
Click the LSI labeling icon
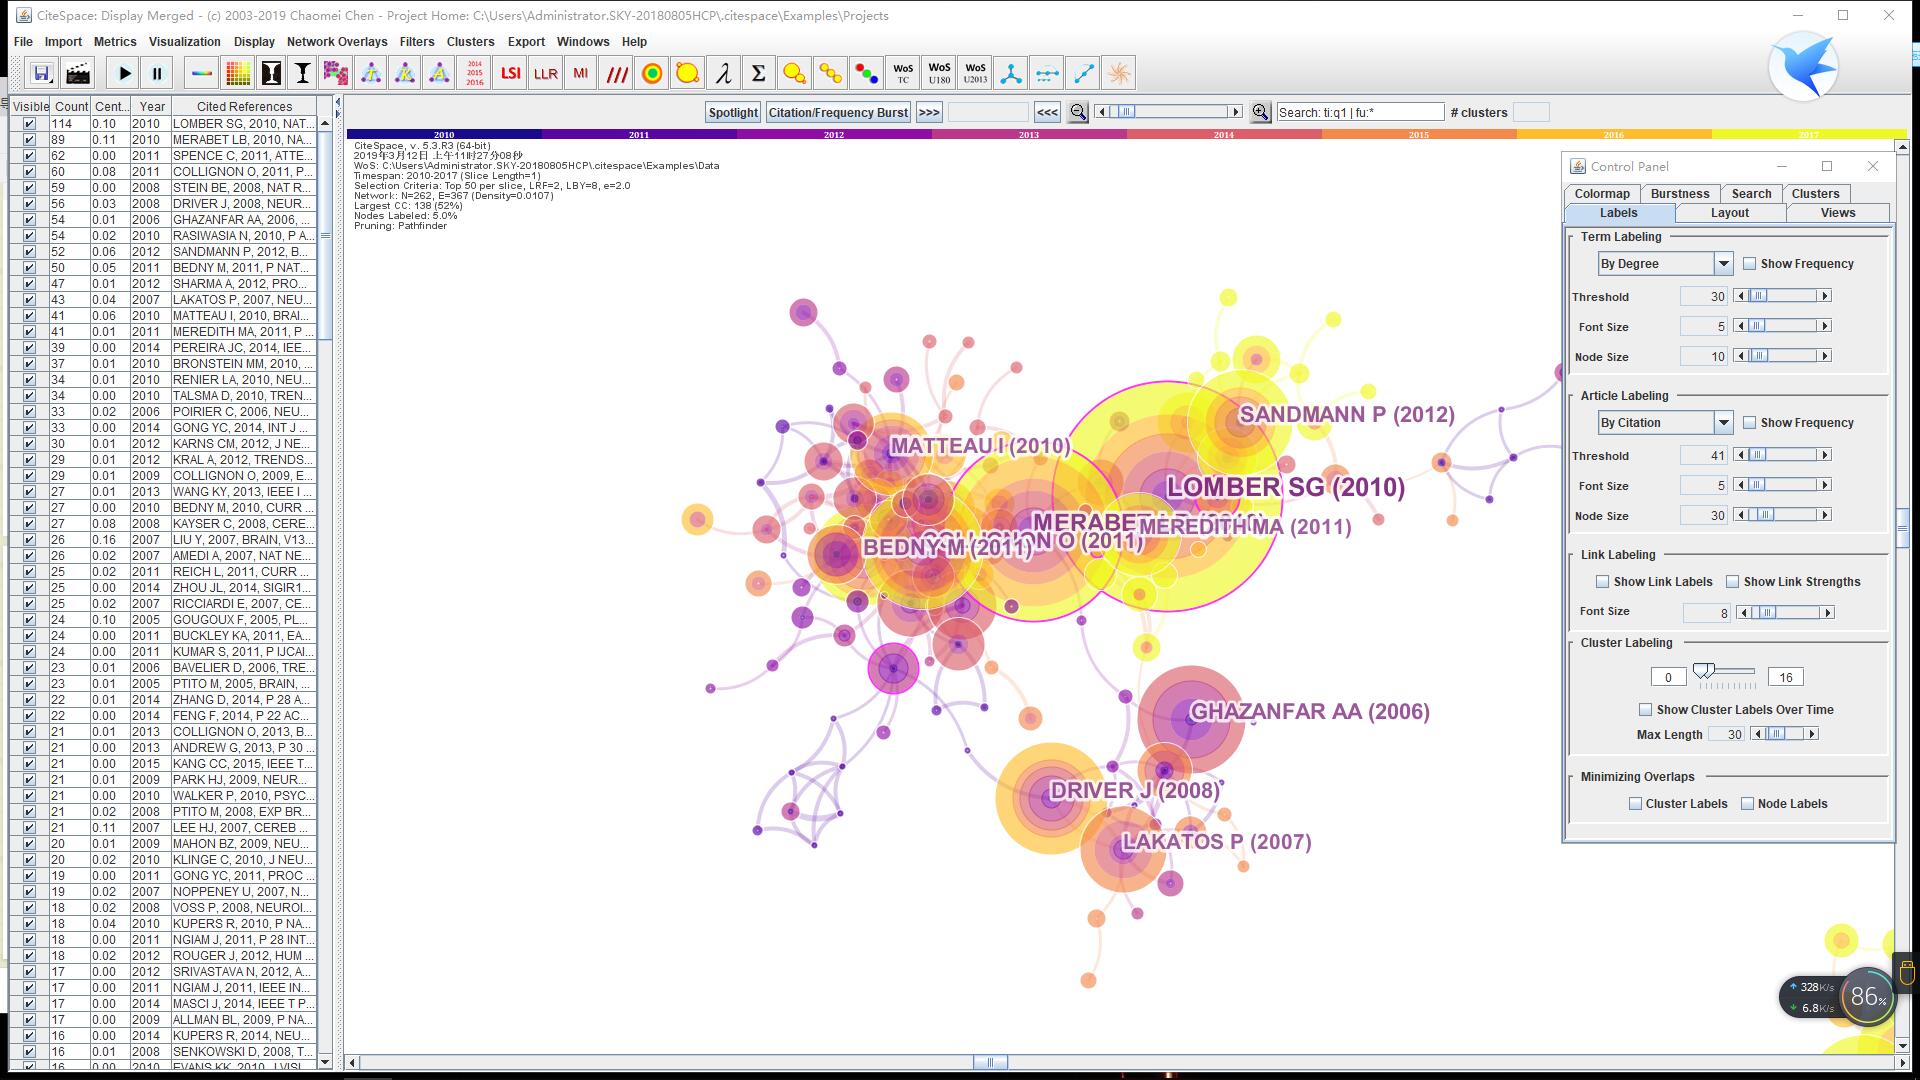click(510, 73)
